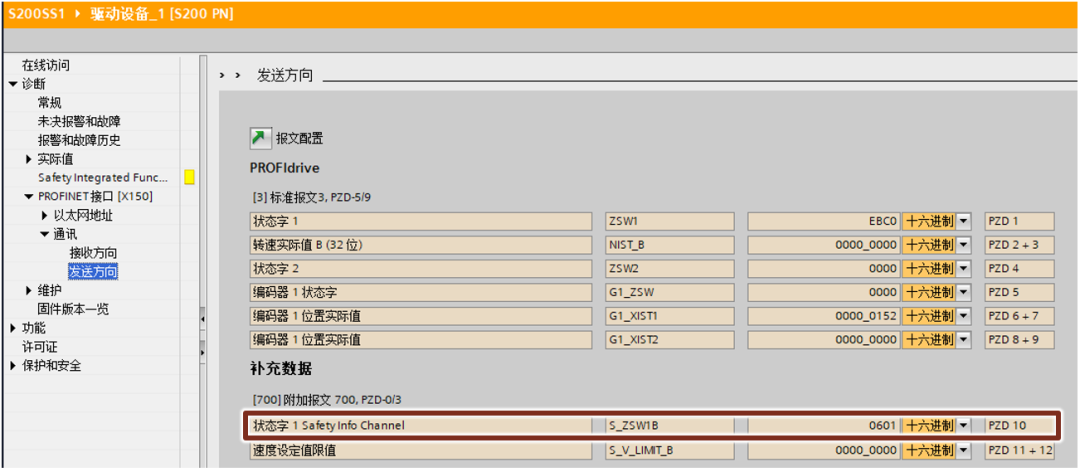This screenshot has width=1080, height=472.
Task: Select 在线访问 in the navigation tree
Action: 45,65
